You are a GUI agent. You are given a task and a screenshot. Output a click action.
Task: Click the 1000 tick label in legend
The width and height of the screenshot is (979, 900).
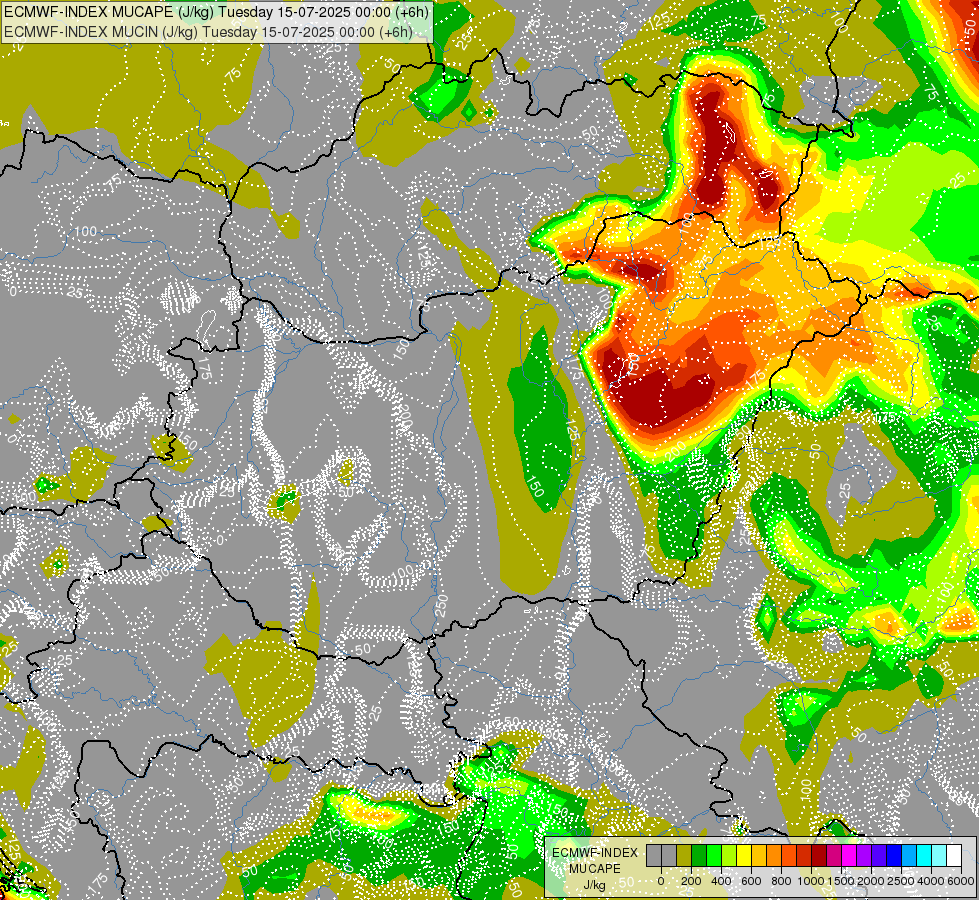811,881
